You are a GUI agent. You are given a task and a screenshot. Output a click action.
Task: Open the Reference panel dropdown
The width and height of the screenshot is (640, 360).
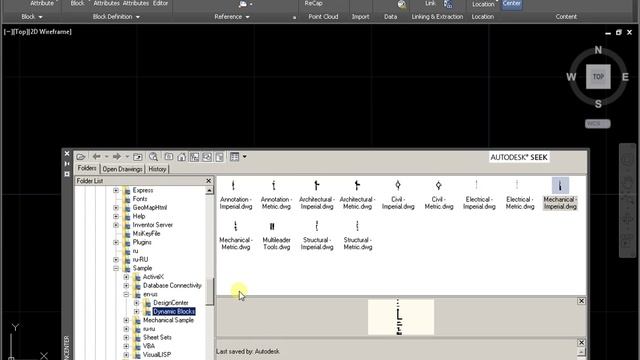click(x=232, y=17)
